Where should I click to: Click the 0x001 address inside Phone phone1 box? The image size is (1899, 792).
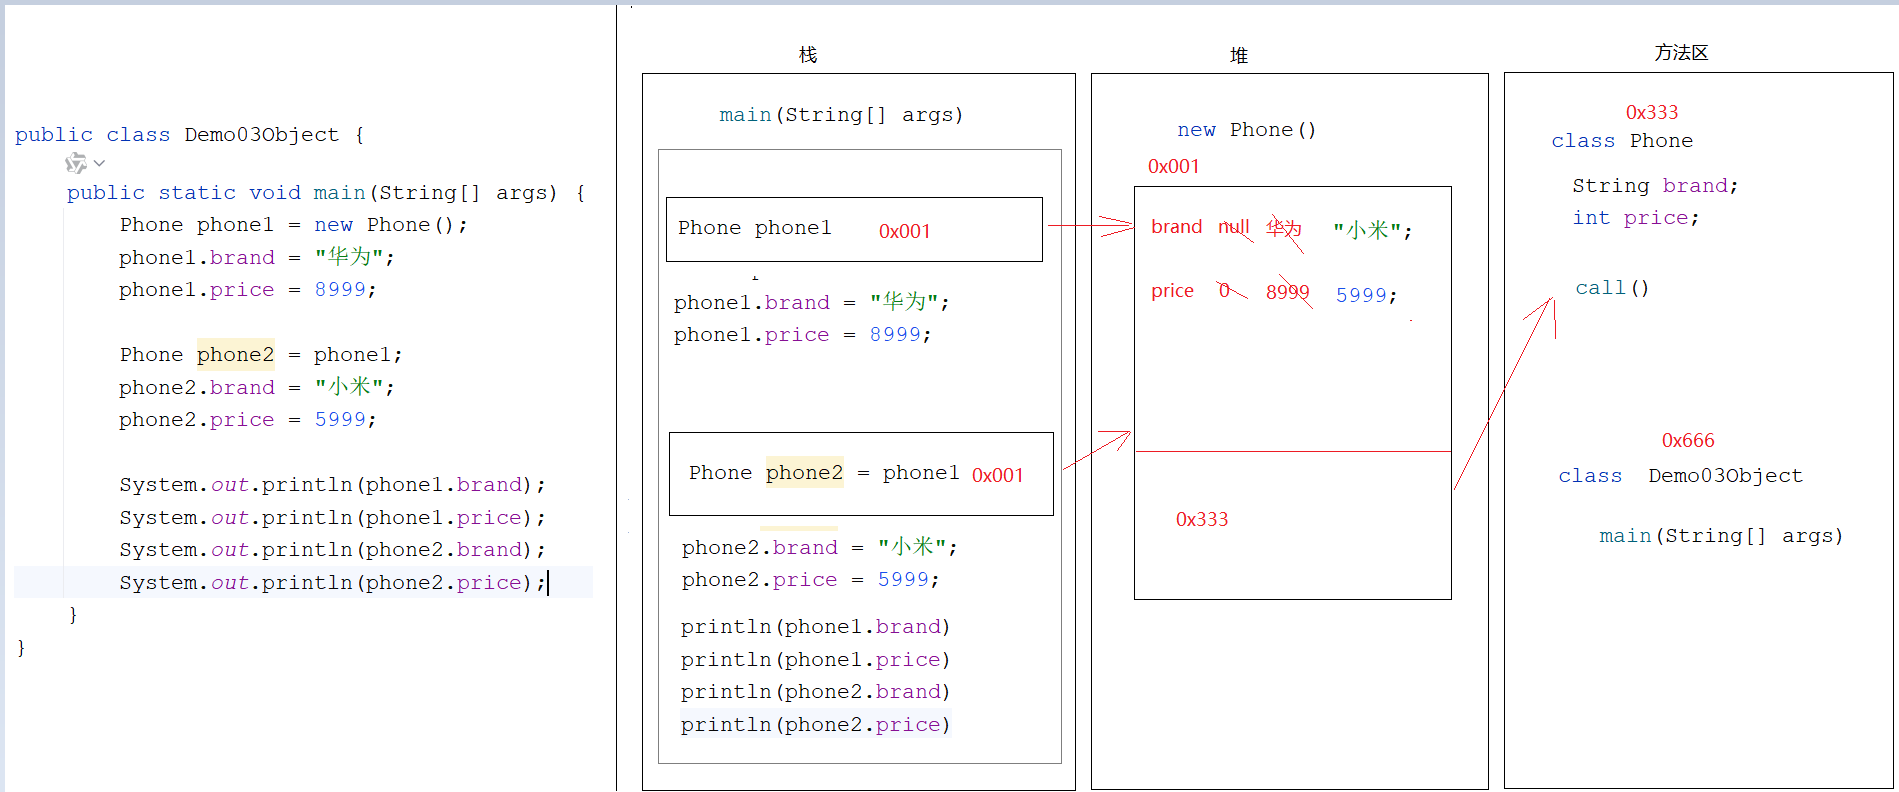904,231
